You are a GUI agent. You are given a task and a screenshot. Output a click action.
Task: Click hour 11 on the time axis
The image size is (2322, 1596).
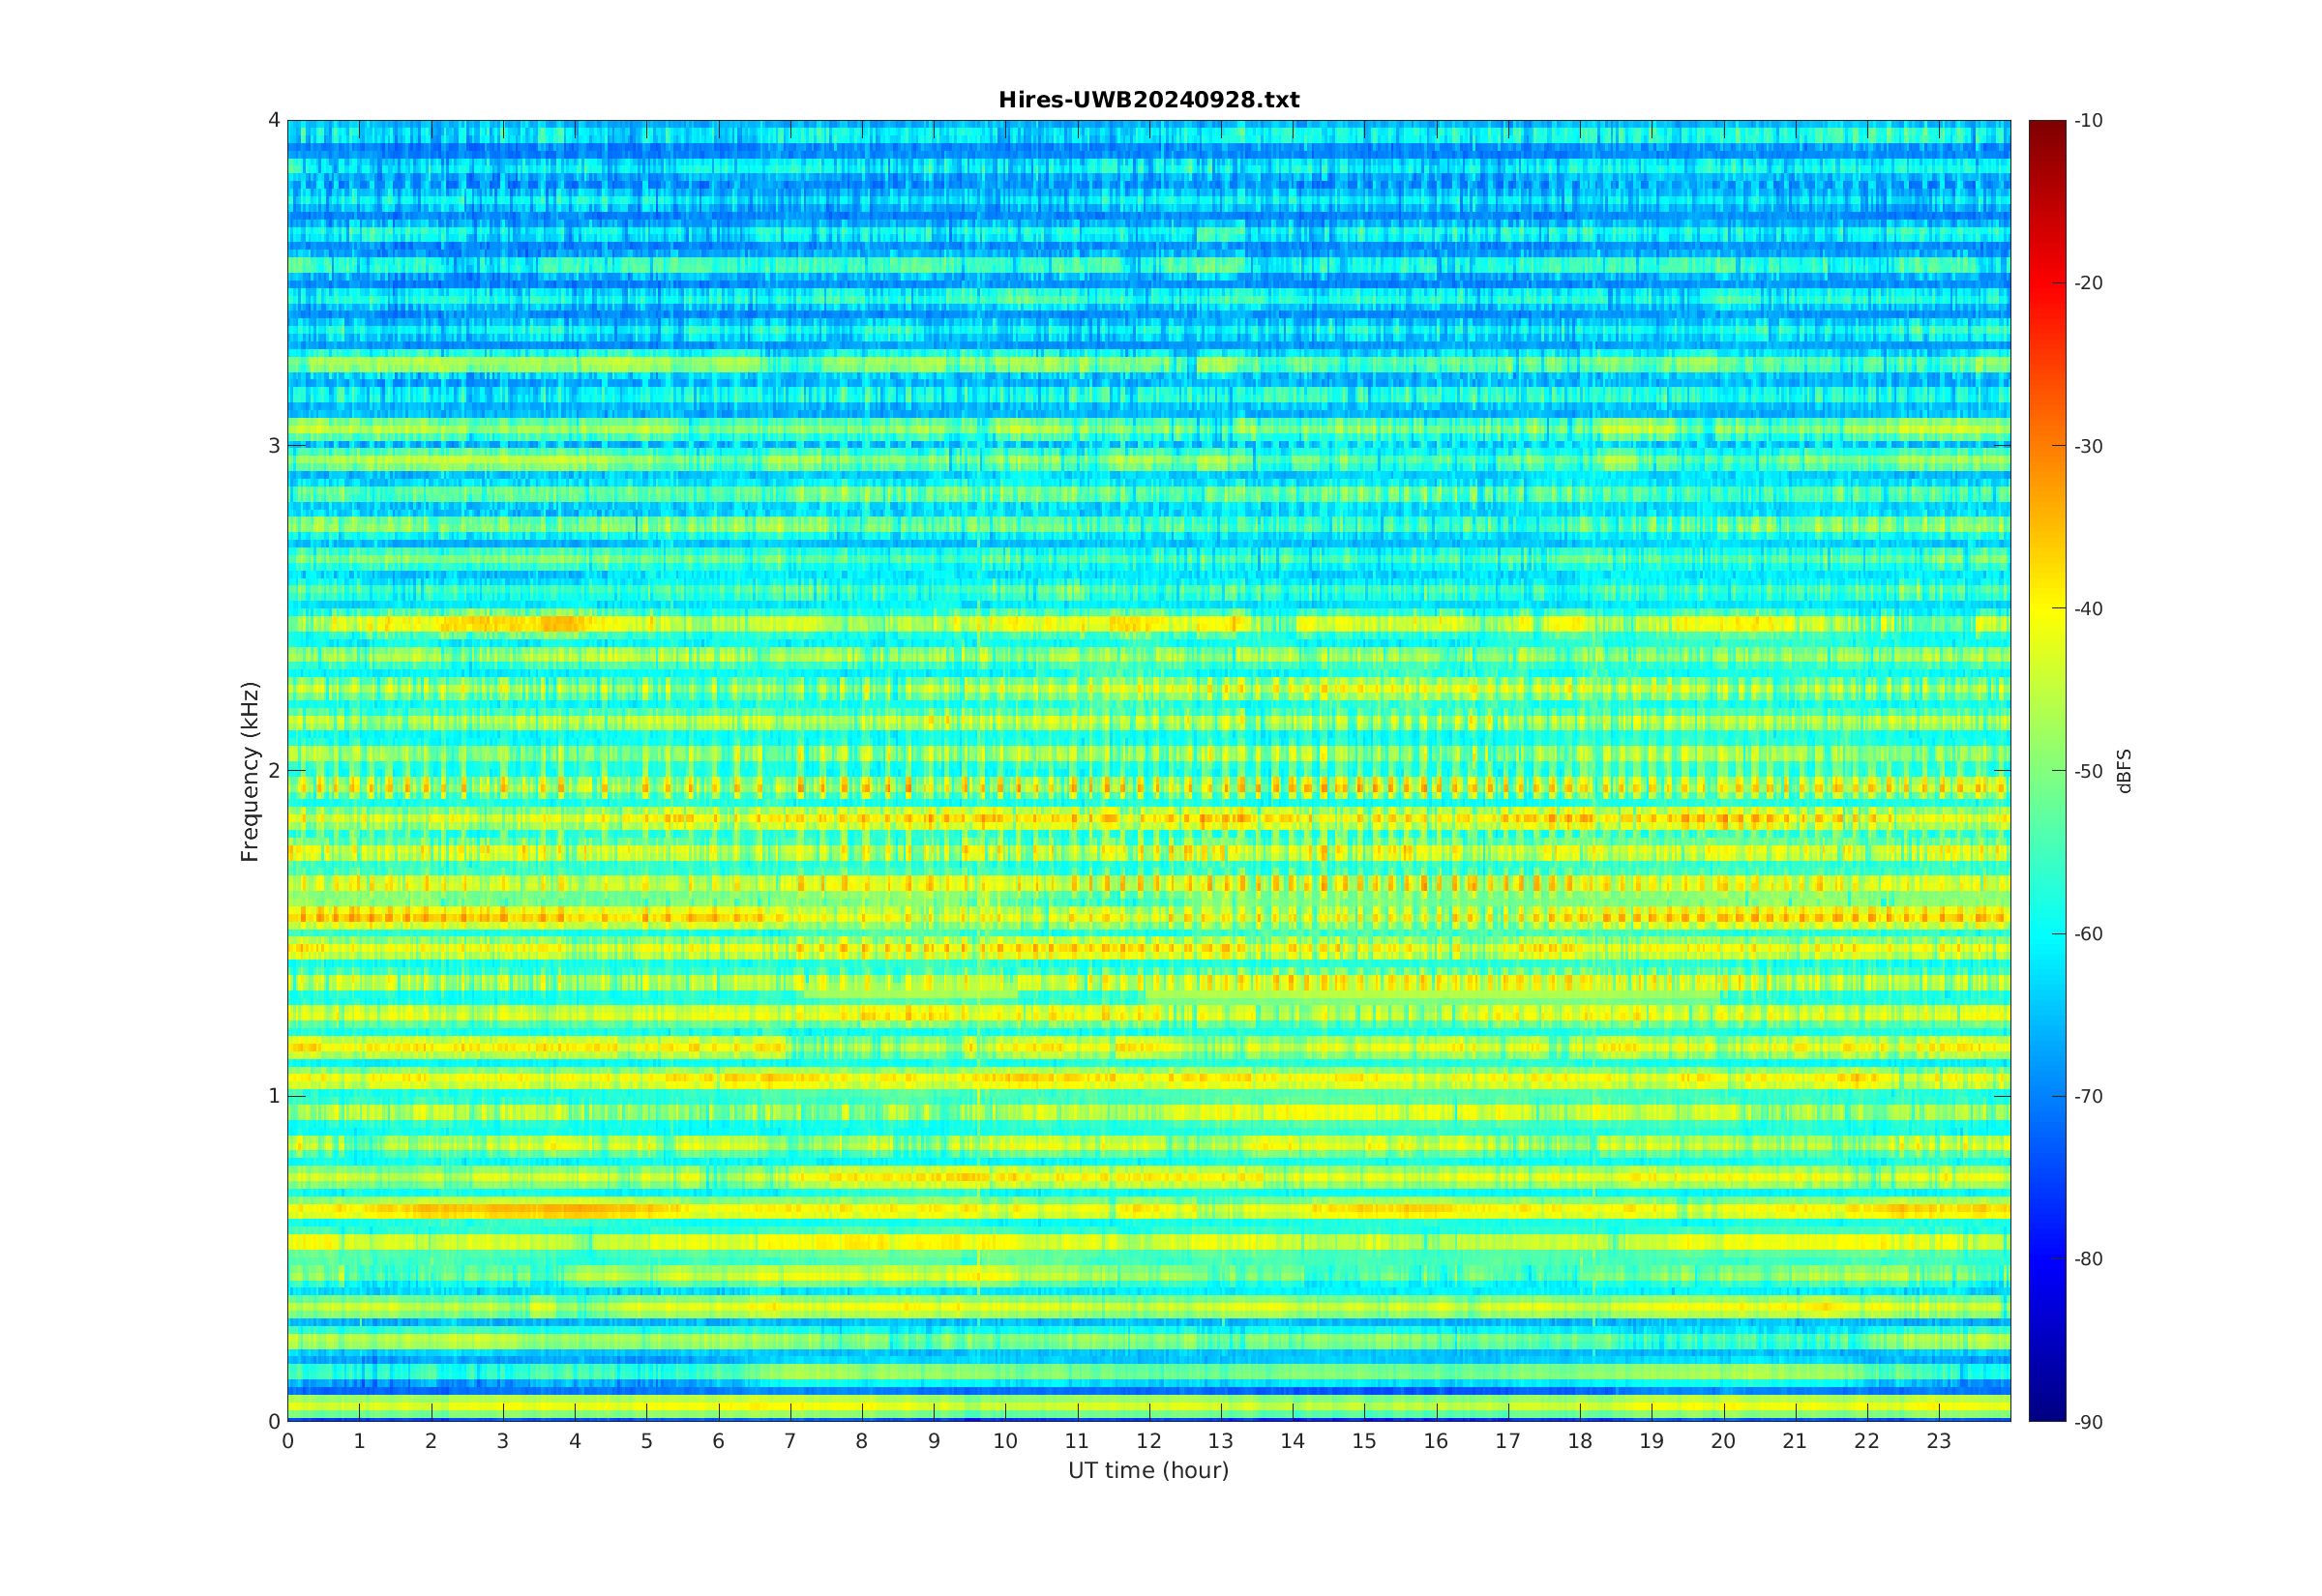point(1077,1441)
